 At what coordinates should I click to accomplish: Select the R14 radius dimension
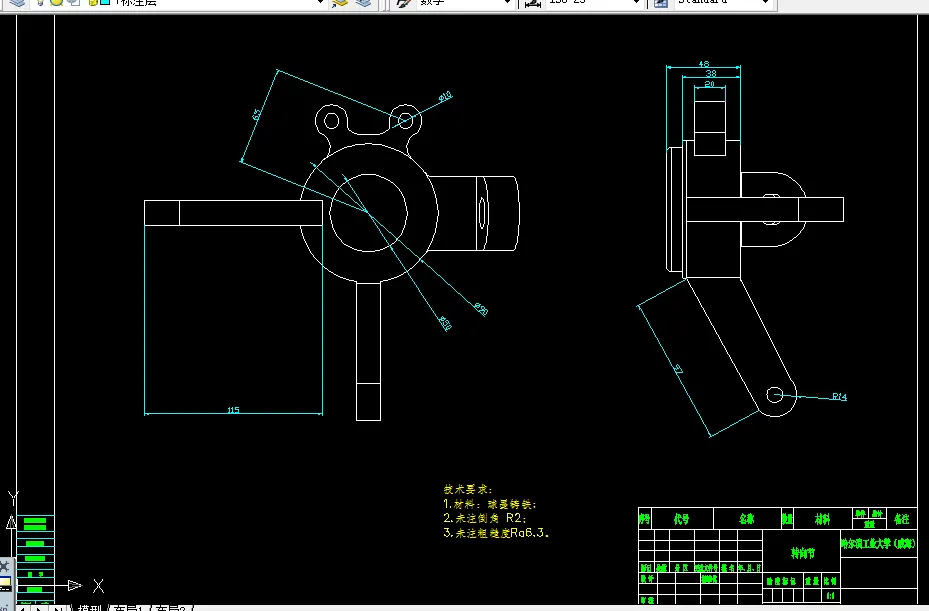(839, 397)
